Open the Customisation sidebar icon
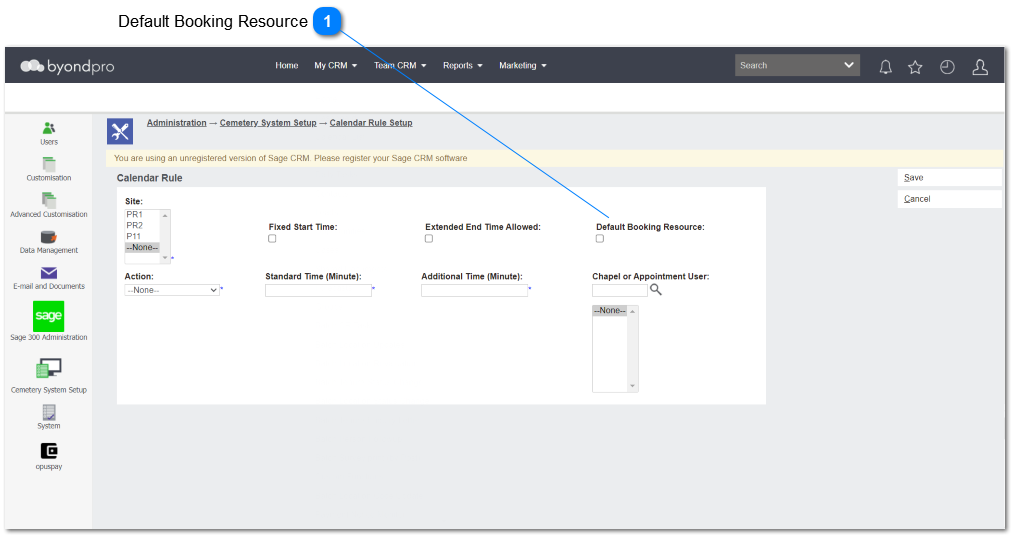The width and height of the screenshot is (1014, 538). [49, 164]
